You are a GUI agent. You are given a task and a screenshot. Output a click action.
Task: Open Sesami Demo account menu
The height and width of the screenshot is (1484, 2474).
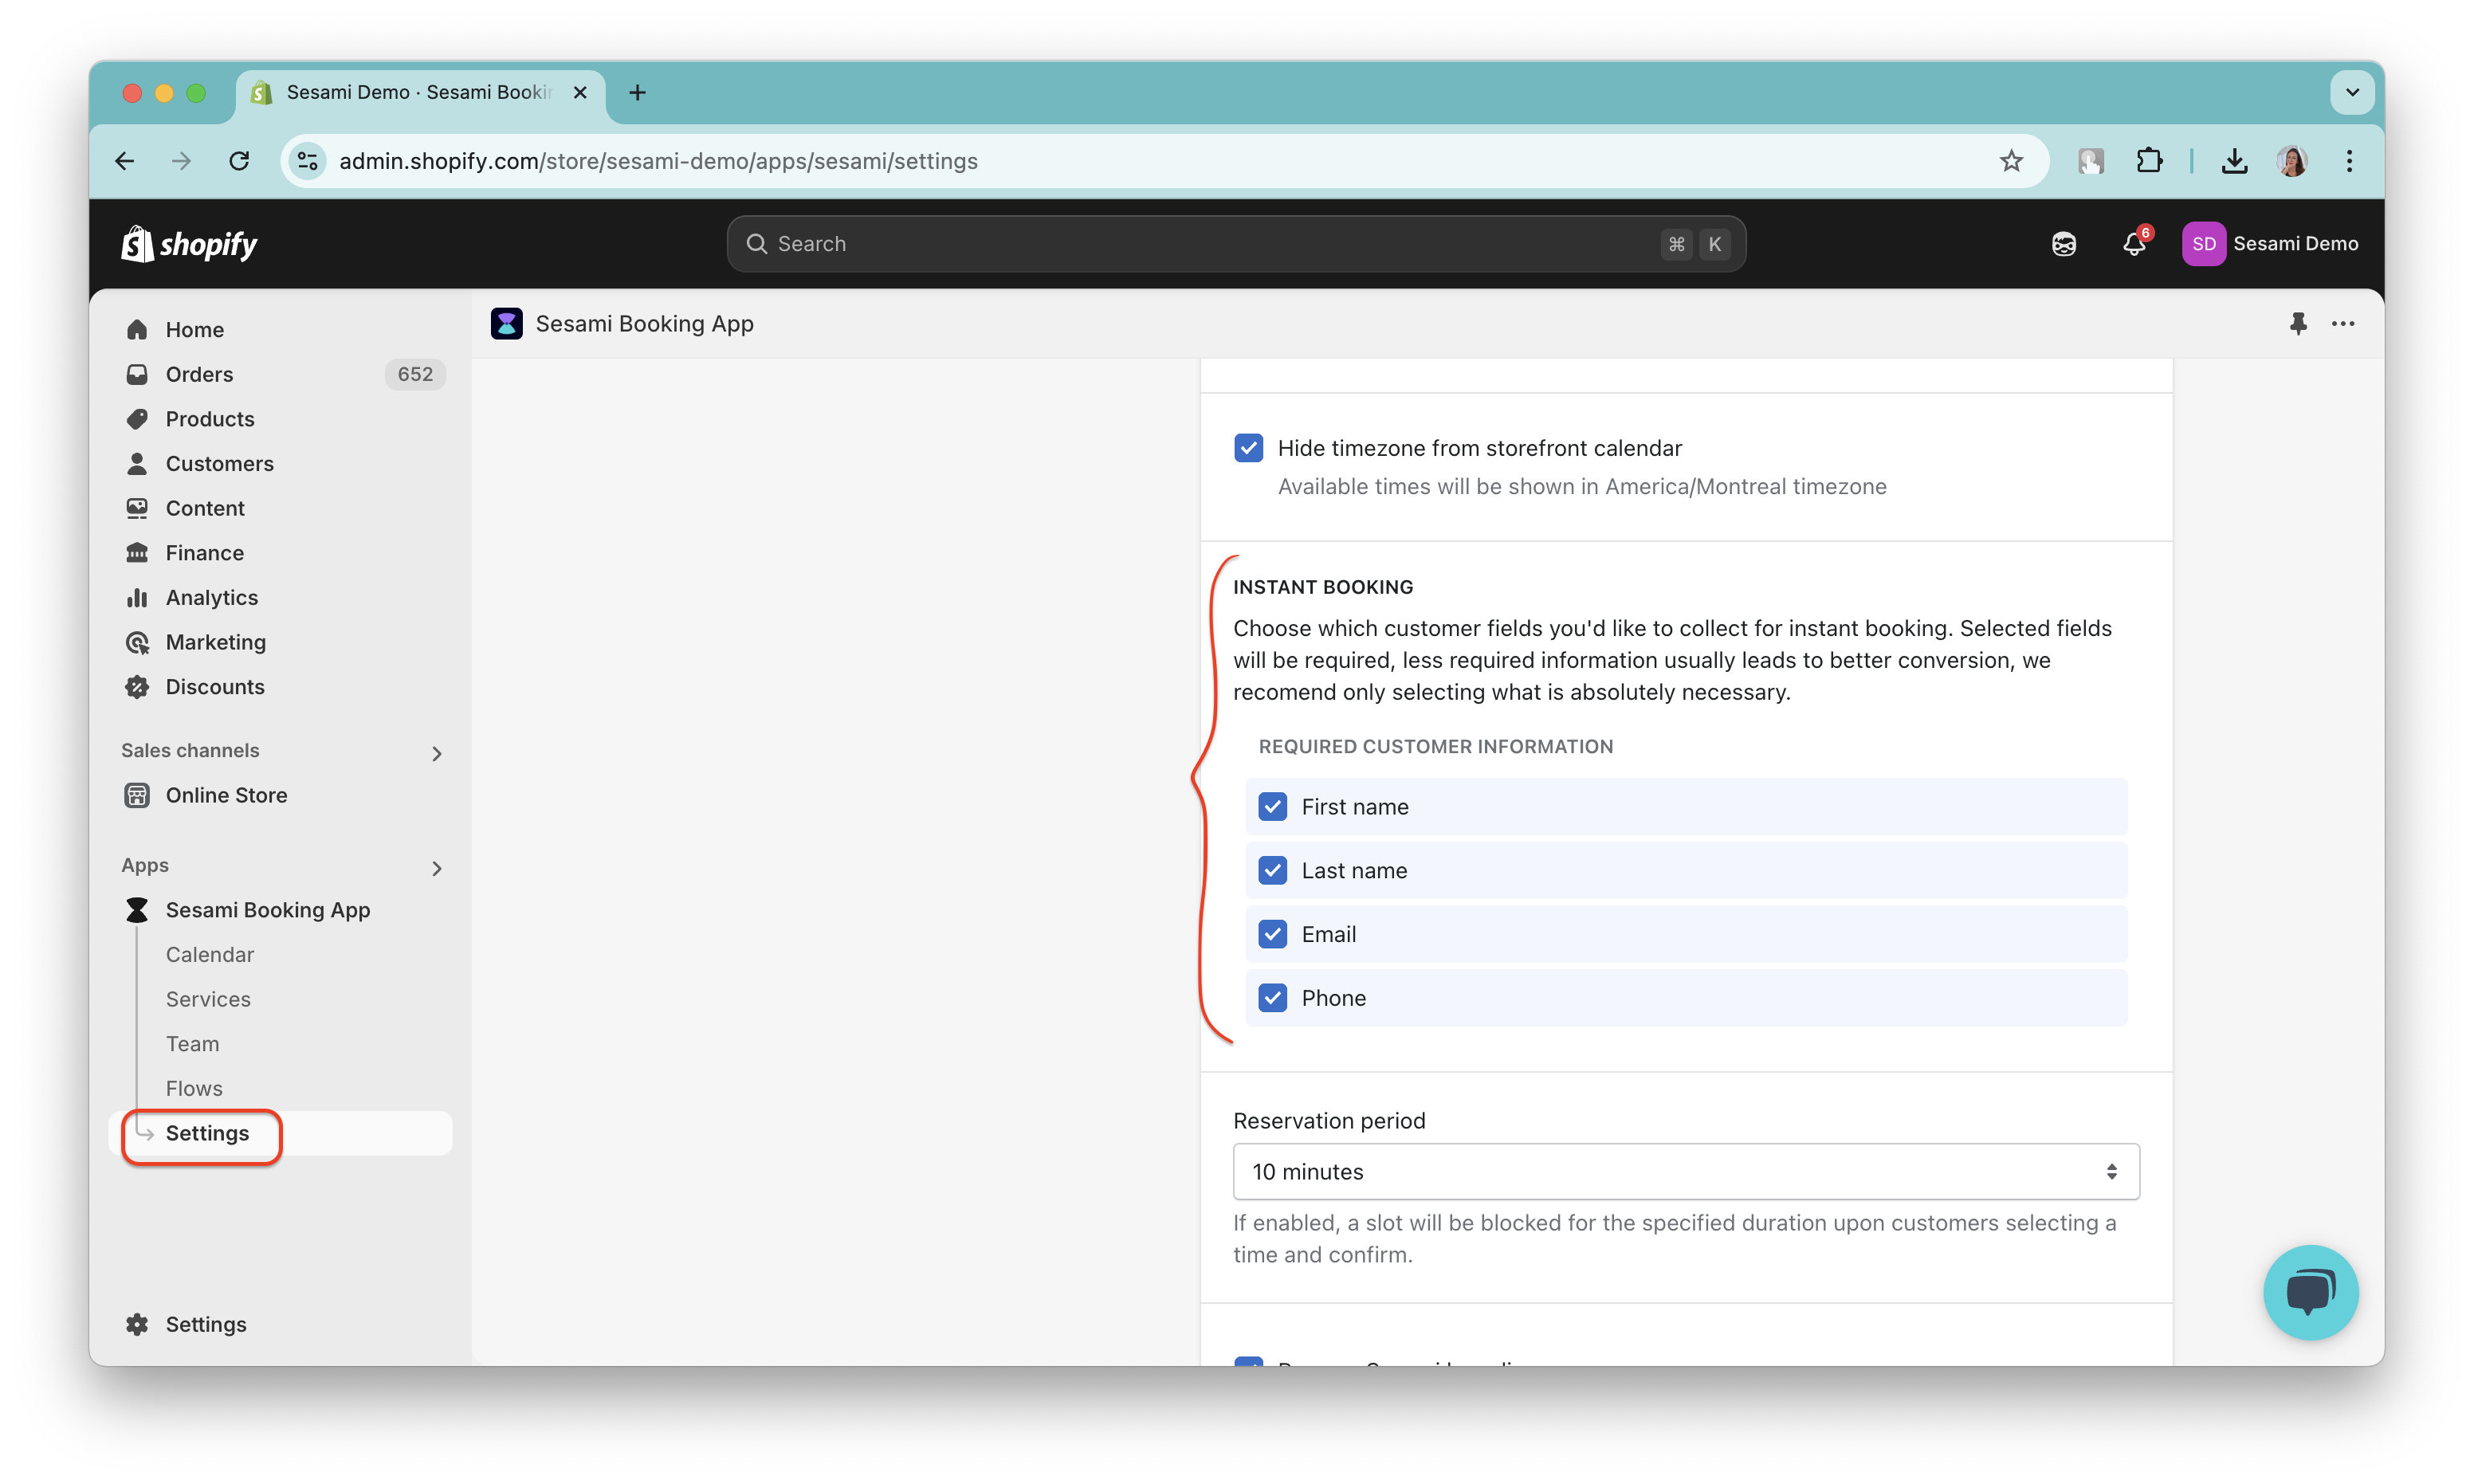[x=2270, y=244]
